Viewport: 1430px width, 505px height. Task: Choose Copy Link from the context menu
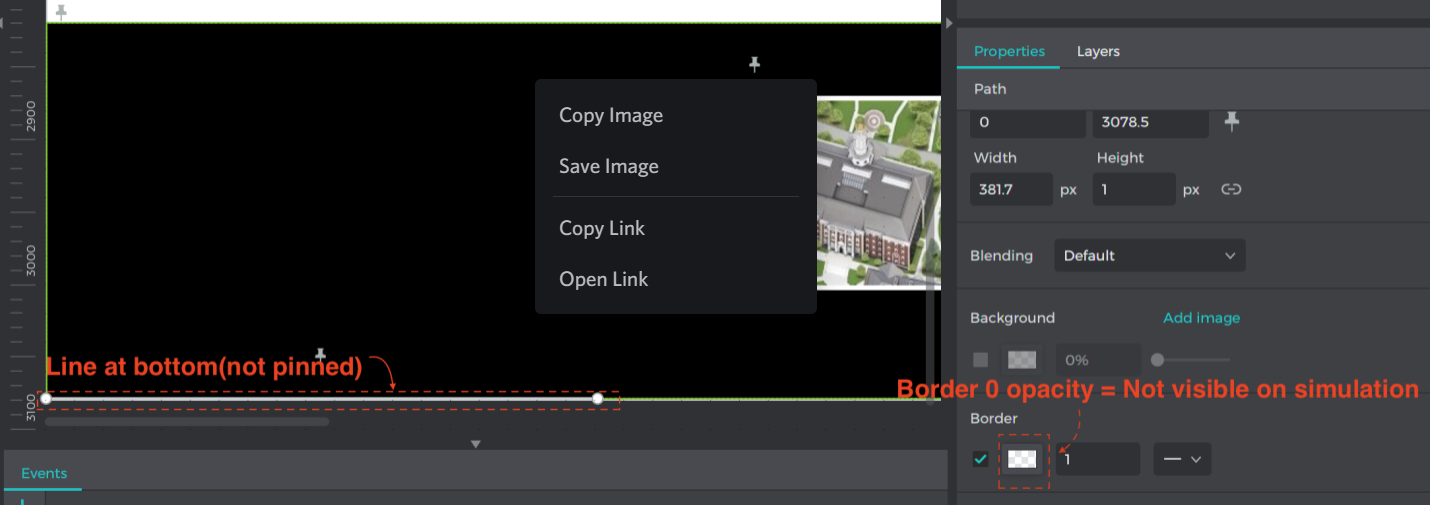[601, 228]
